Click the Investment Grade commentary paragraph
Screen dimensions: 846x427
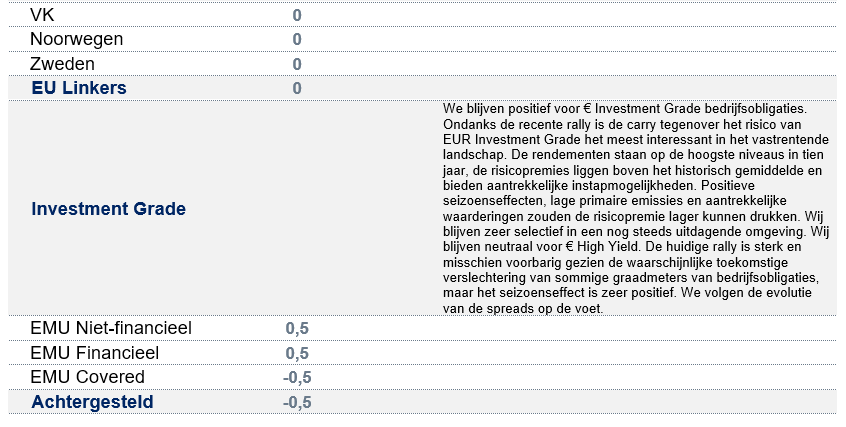click(635, 208)
